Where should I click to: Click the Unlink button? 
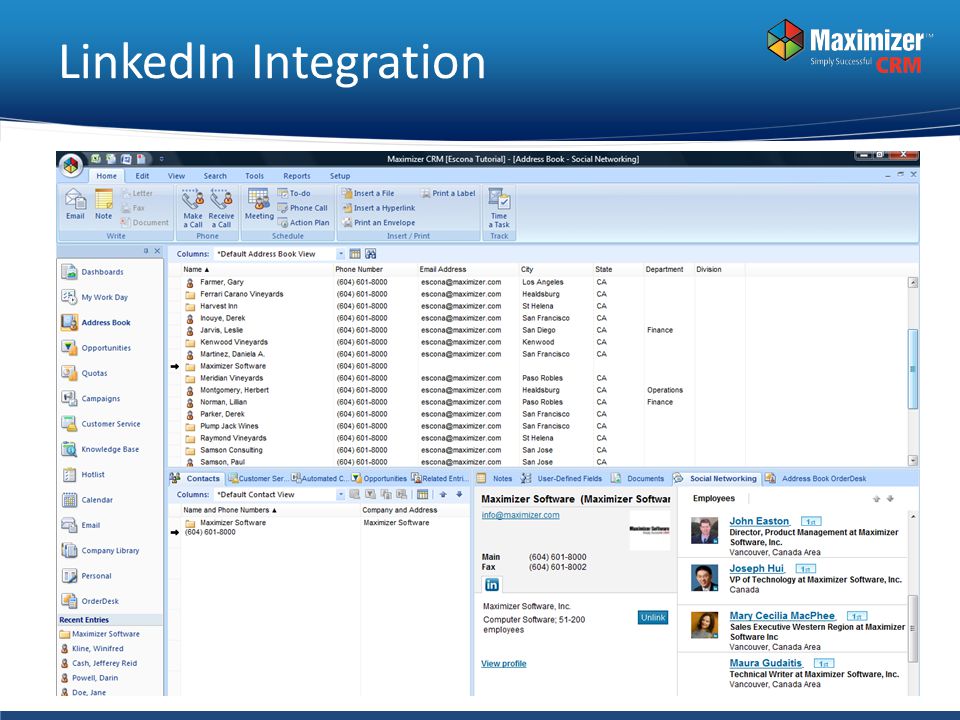(653, 618)
